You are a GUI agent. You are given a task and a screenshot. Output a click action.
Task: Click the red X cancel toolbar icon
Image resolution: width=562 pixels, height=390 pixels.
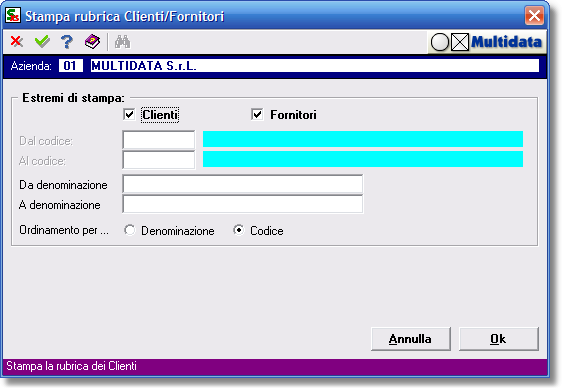tap(17, 42)
